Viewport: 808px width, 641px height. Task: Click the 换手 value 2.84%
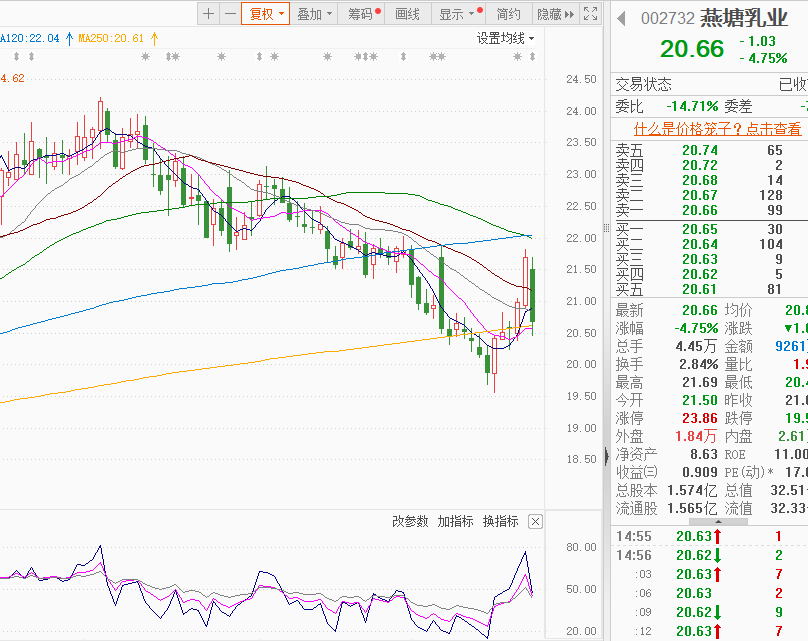pyautogui.click(x=698, y=364)
